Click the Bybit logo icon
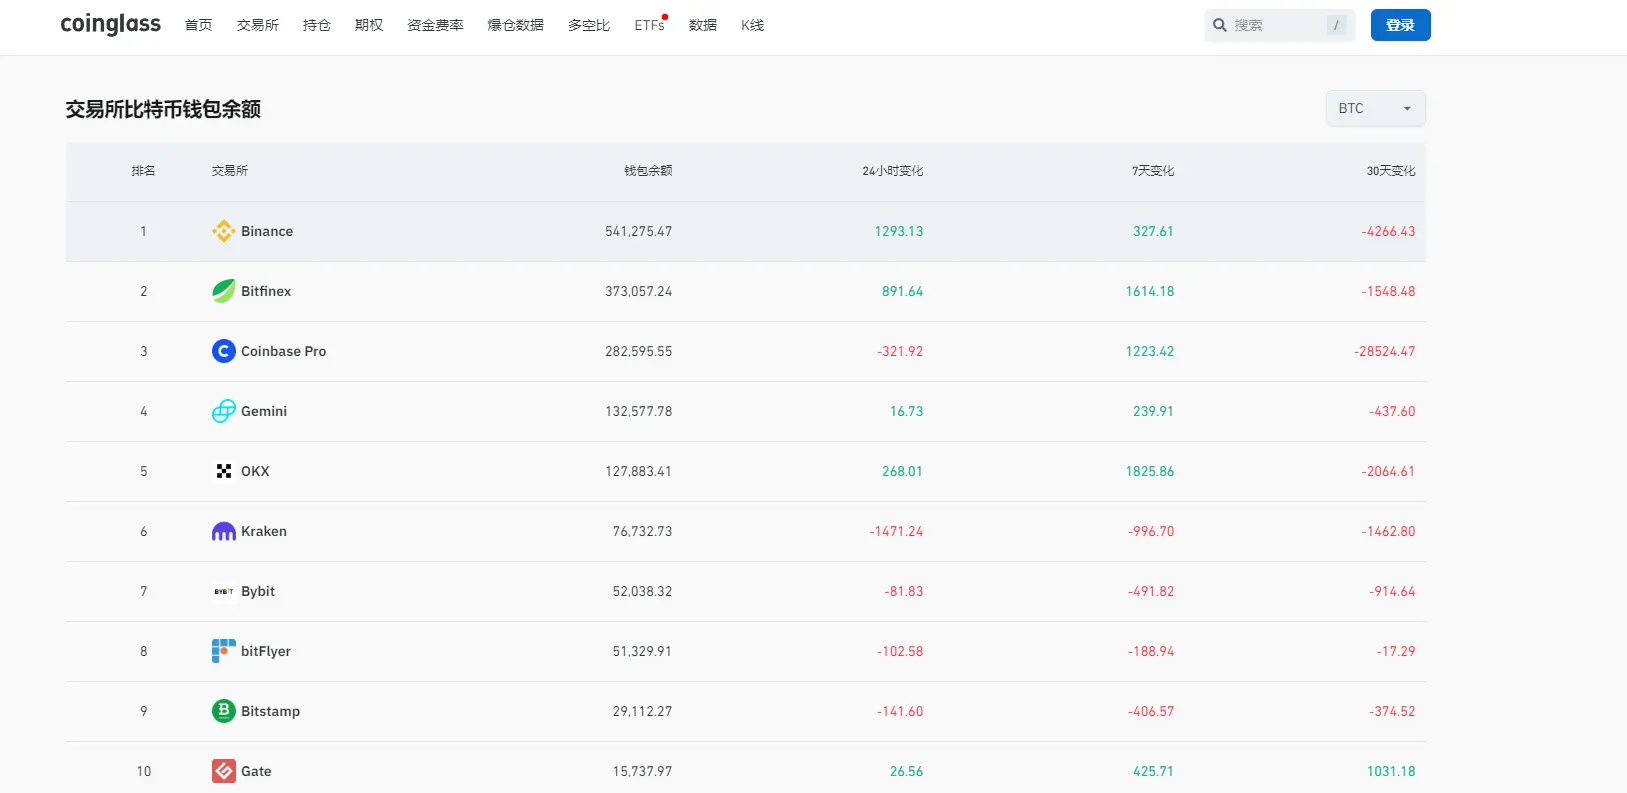1627x793 pixels. click(224, 591)
